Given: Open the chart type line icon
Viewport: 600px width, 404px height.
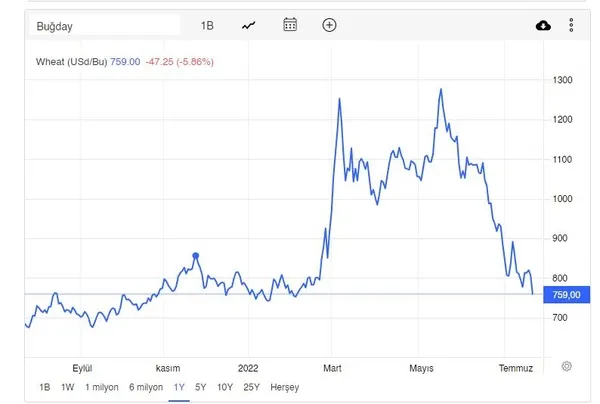Looking at the screenshot, I should click(x=249, y=25).
